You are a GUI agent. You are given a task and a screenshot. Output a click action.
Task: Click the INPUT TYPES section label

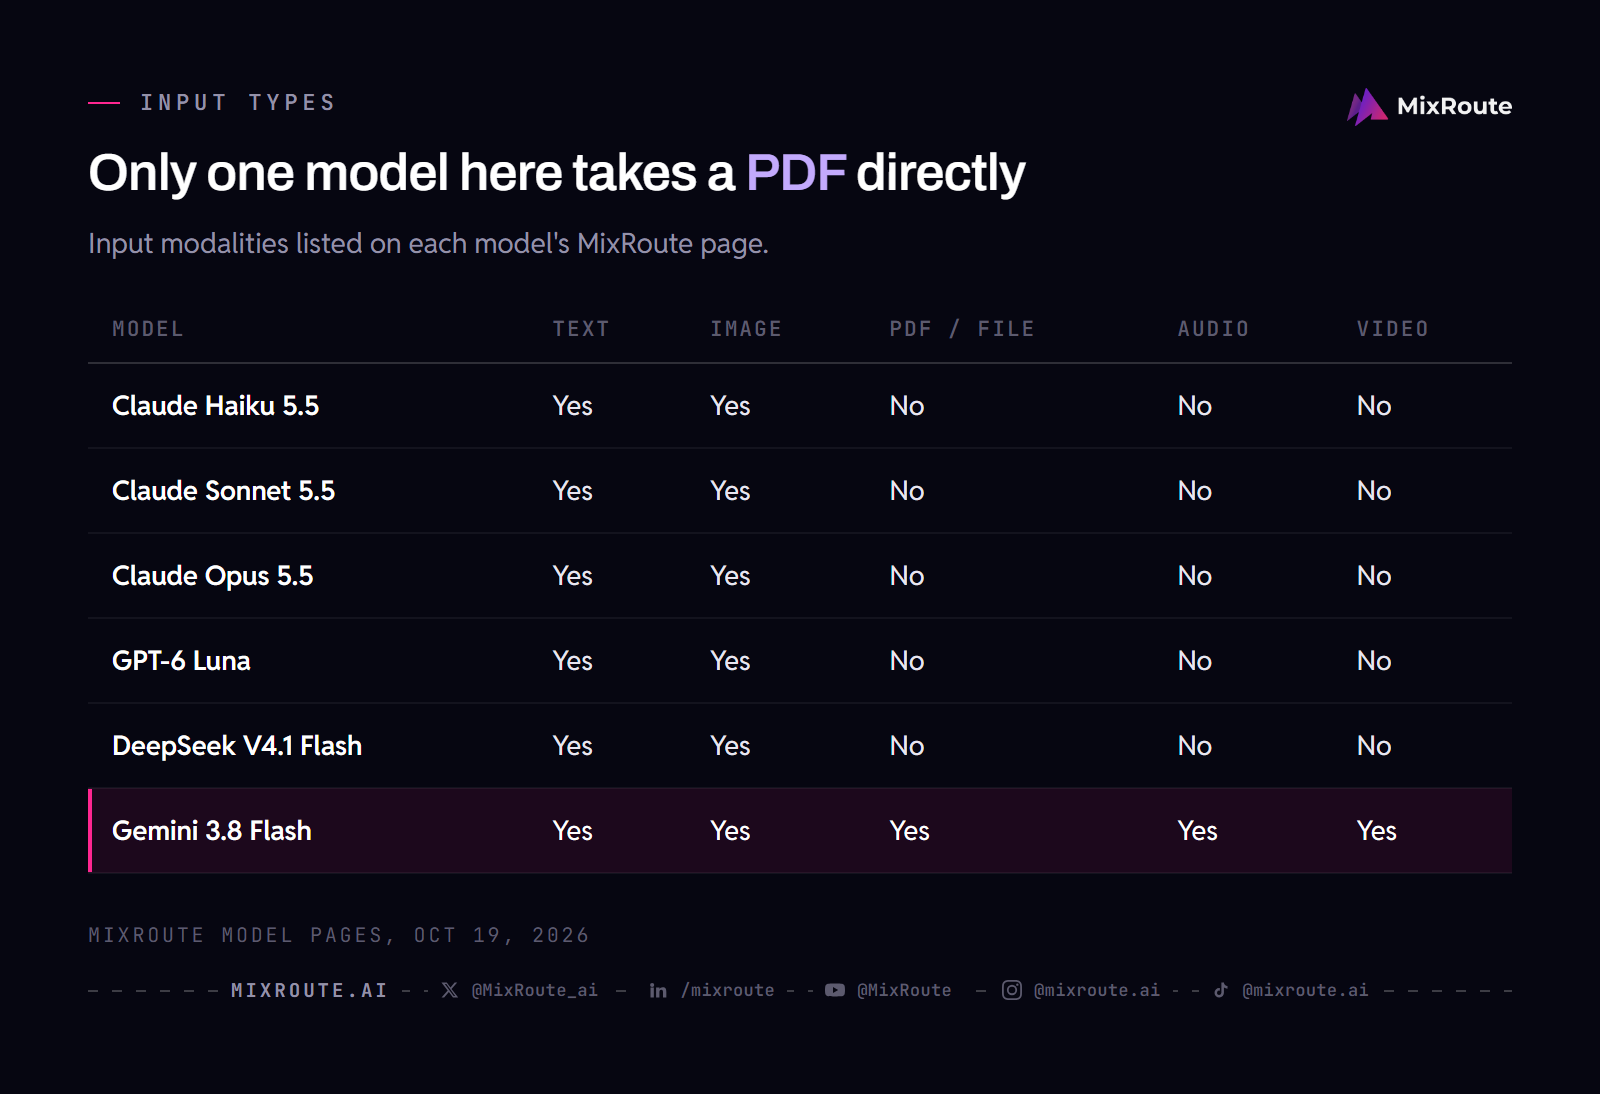[x=238, y=103]
